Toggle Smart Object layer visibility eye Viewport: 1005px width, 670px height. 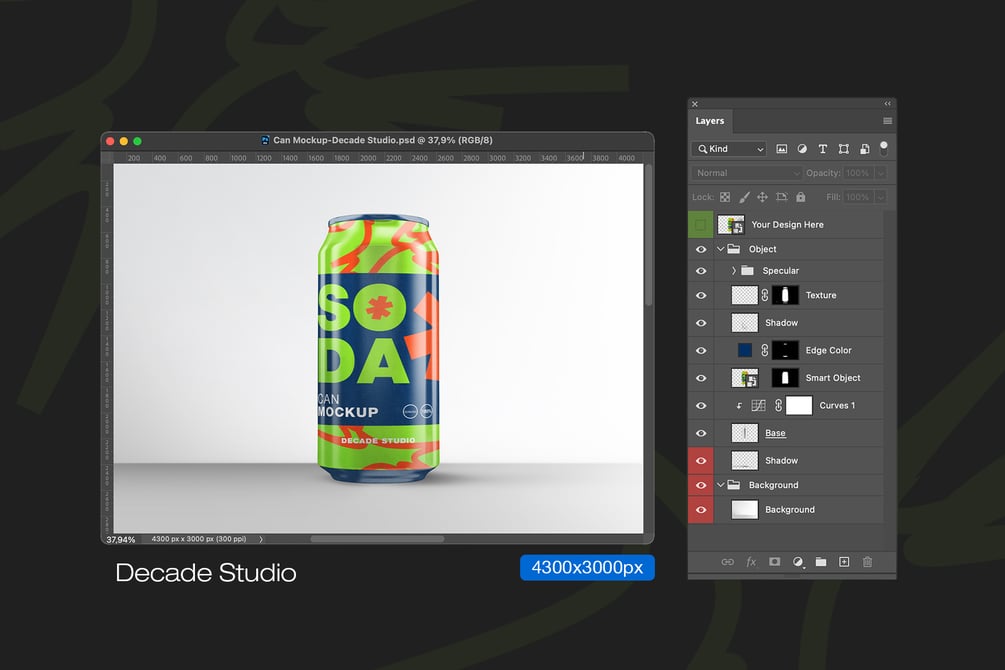click(701, 378)
